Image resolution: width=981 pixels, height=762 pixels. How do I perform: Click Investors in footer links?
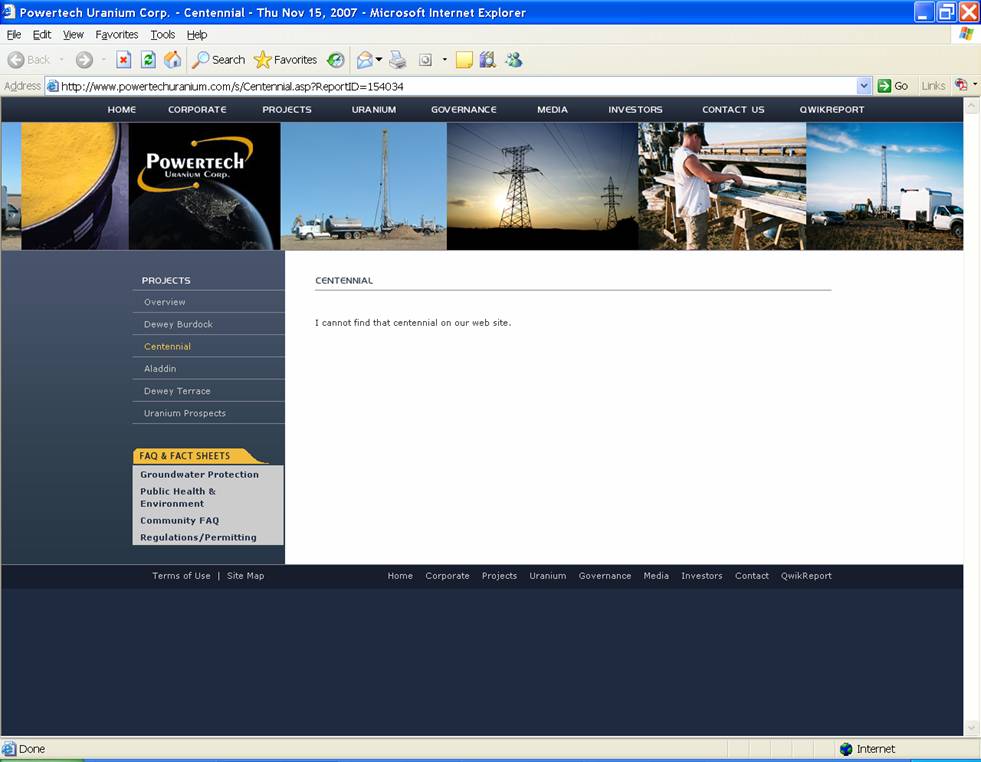tap(701, 576)
